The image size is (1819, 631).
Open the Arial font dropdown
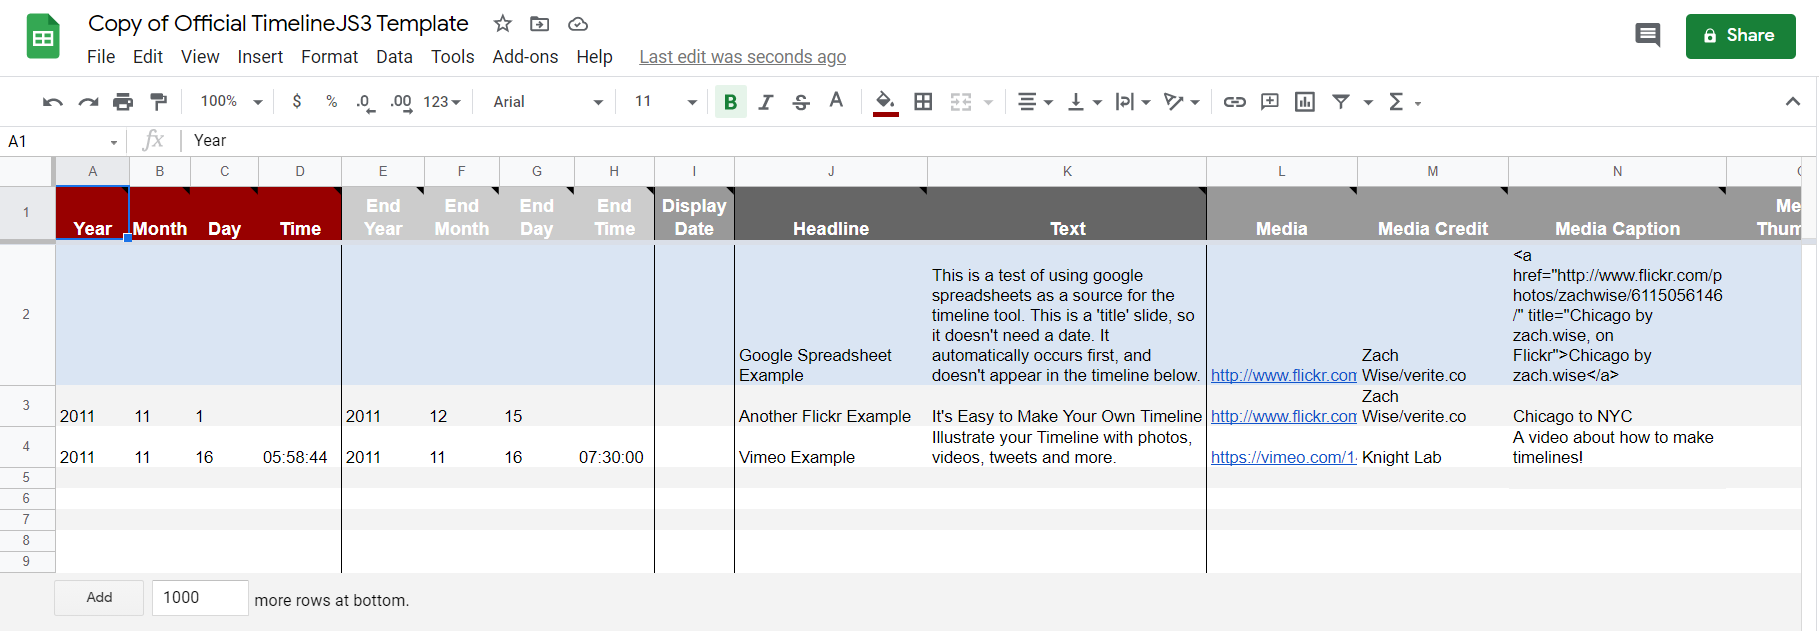(x=548, y=102)
